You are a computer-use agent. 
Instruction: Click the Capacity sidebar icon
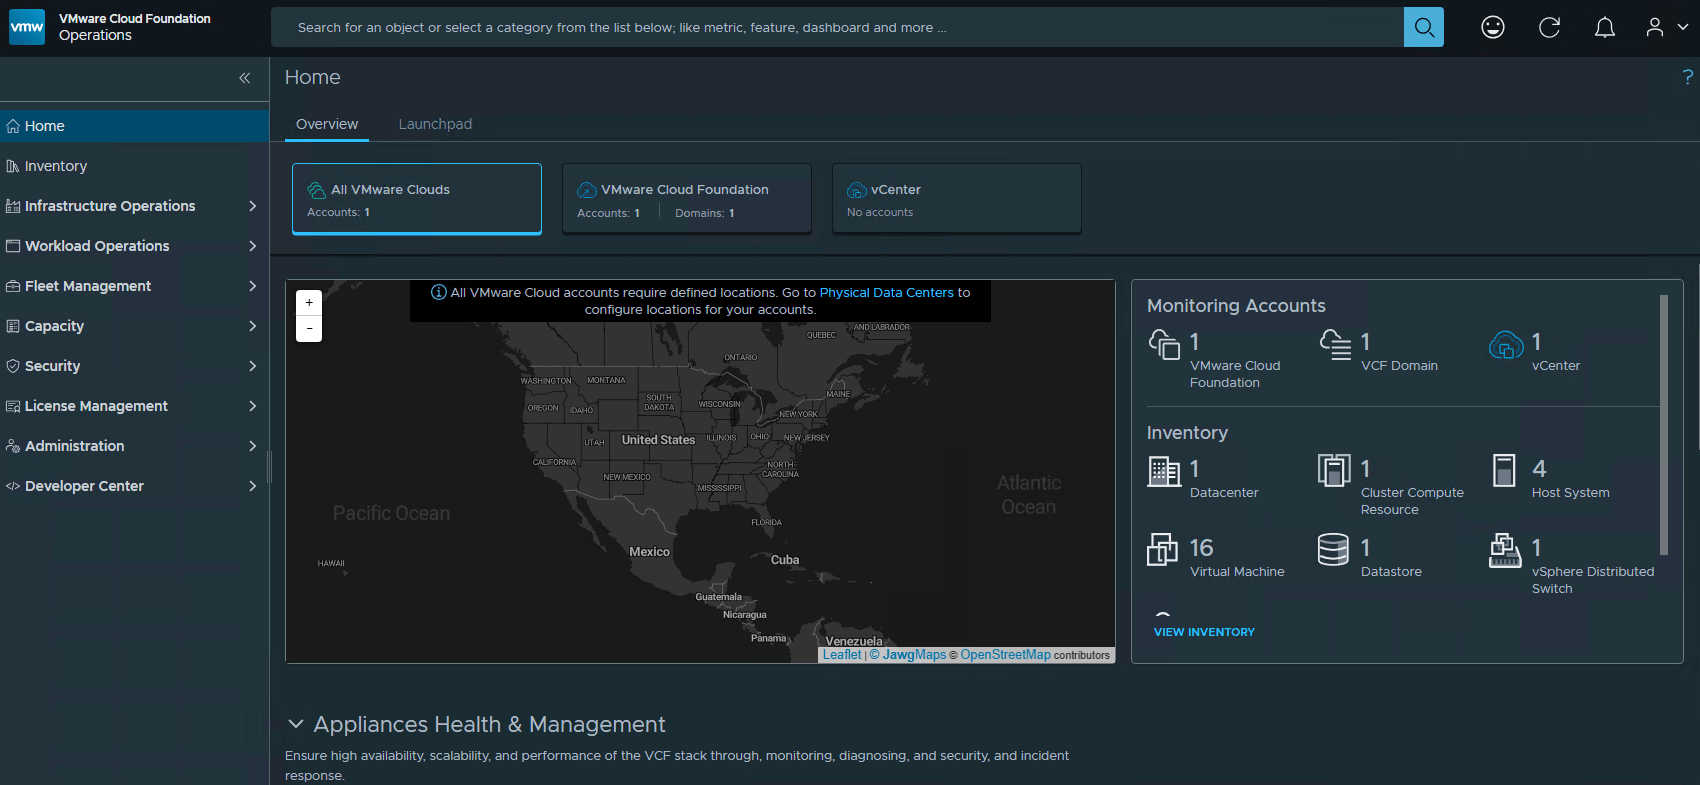pyautogui.click(x=13, y=326)
